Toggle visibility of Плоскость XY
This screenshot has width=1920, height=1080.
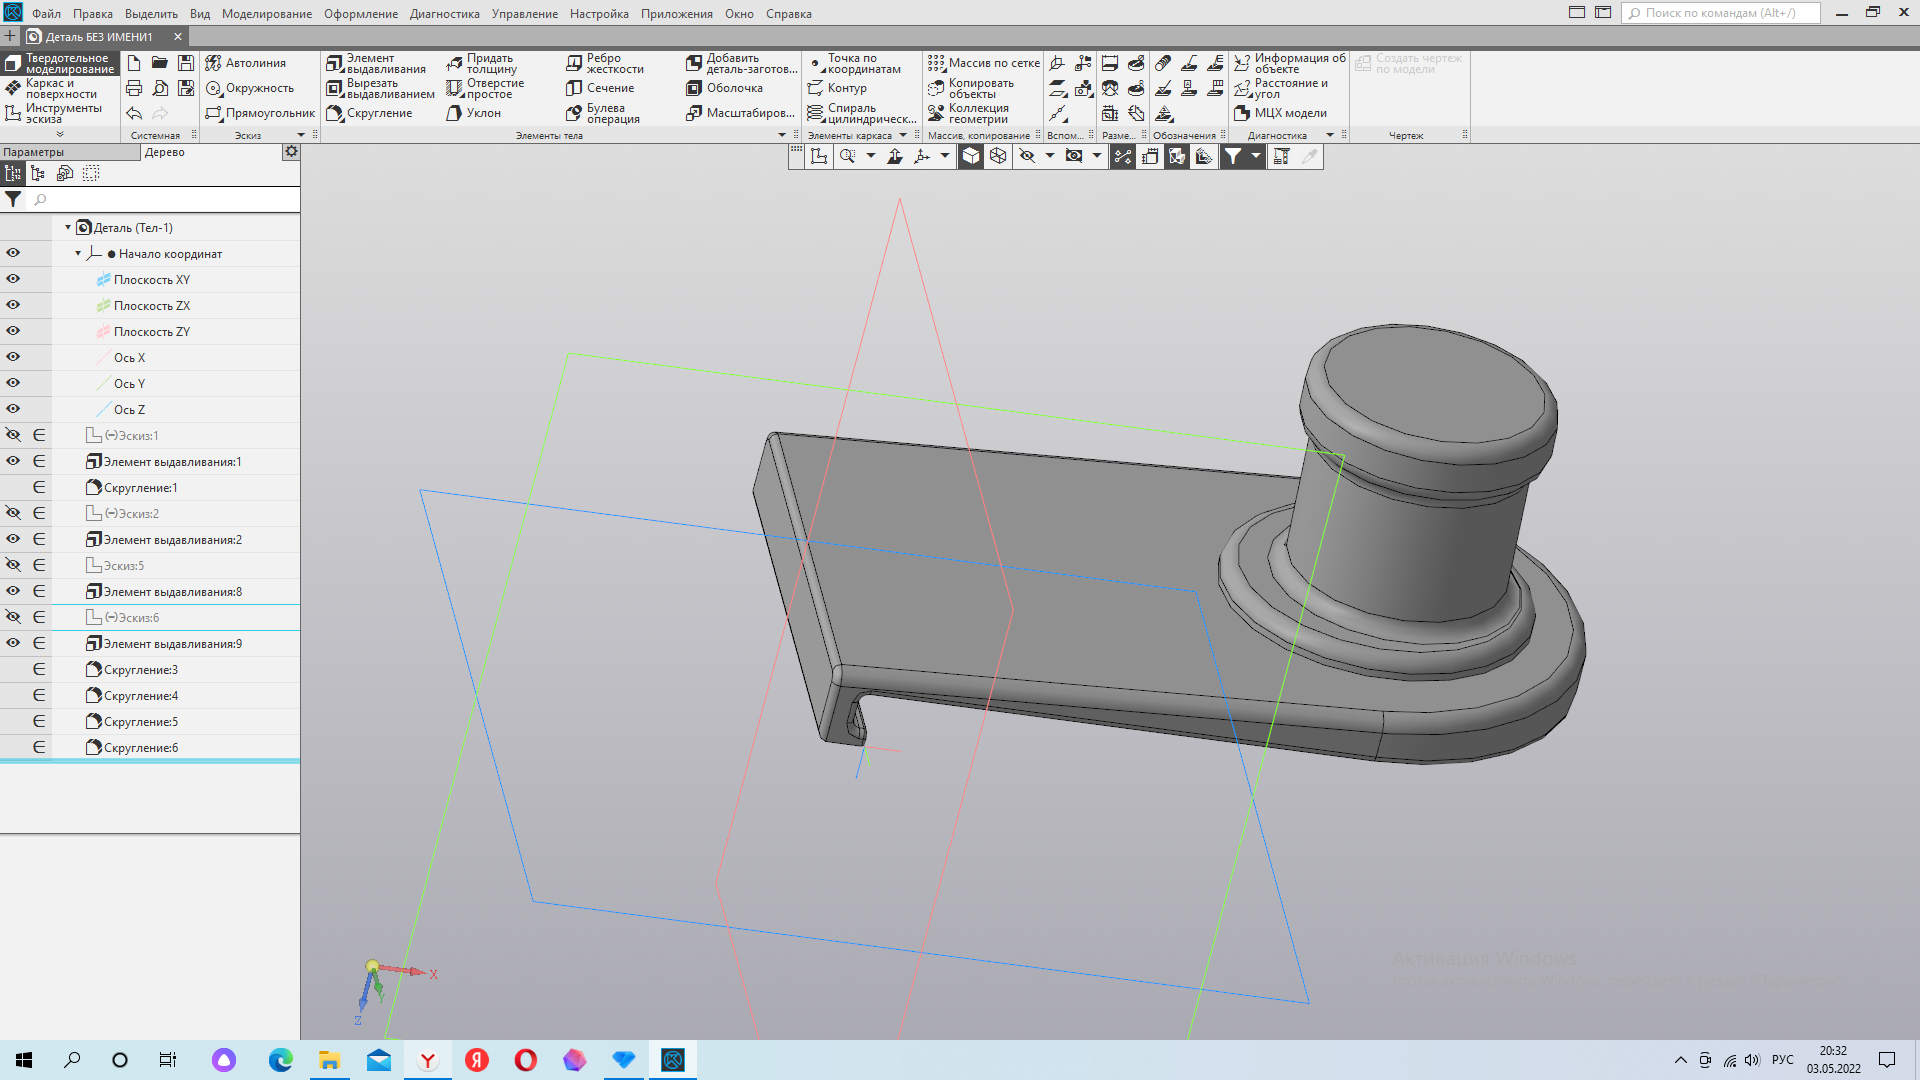(x=13, y=279)
